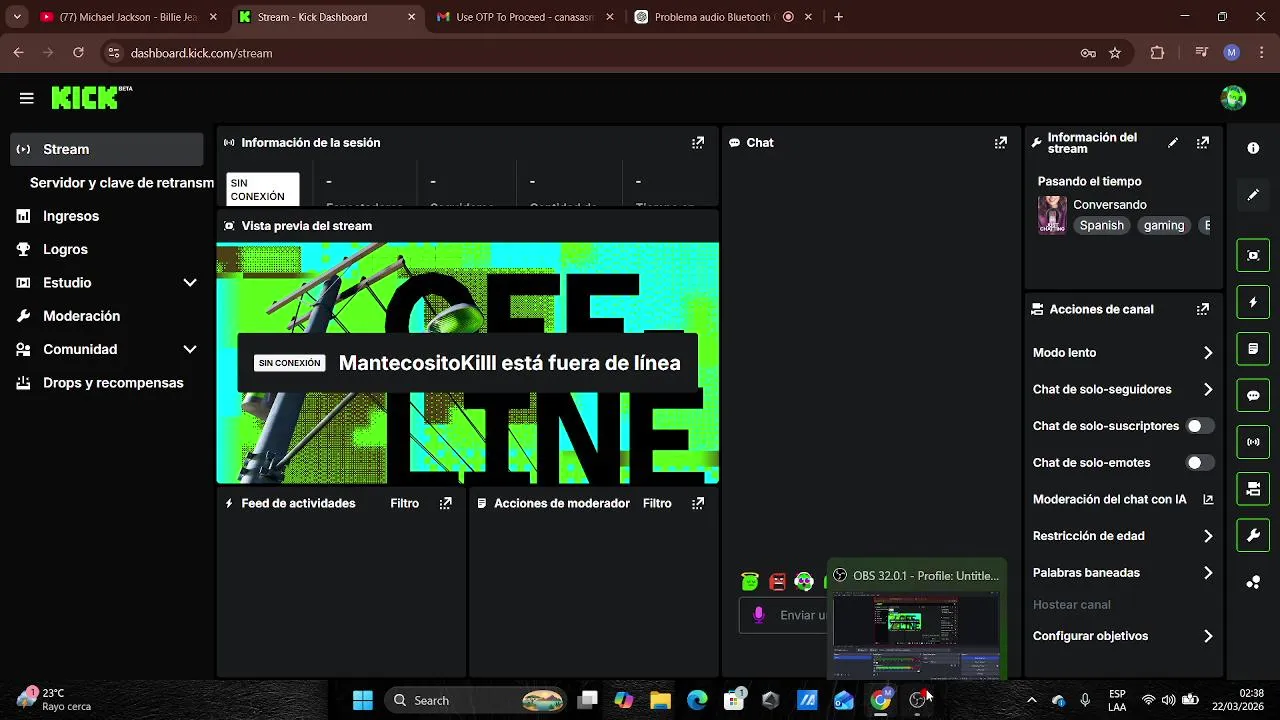Open the hamburger menu next to Kick logo
Screen dimensions: 1280x720
pos(27,98)
